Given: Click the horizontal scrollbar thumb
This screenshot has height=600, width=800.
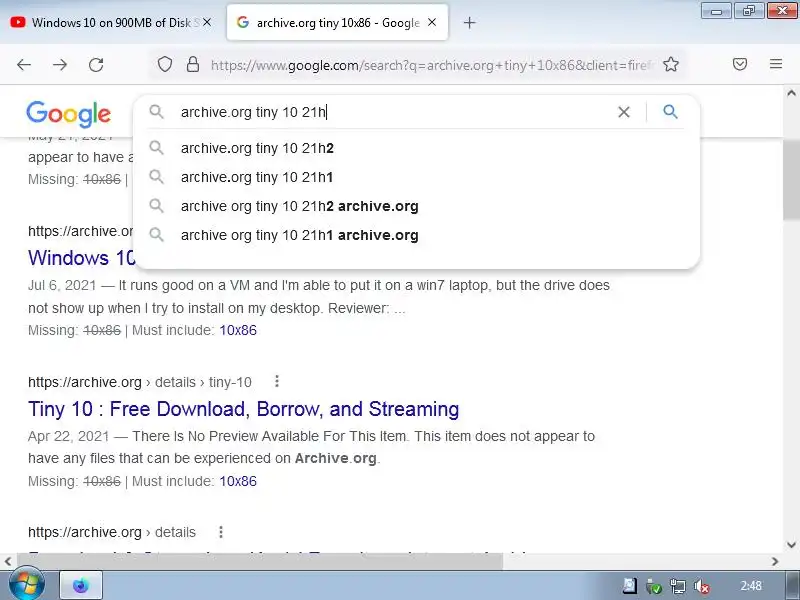Looking at the screenshot, I should coord(260,562).
